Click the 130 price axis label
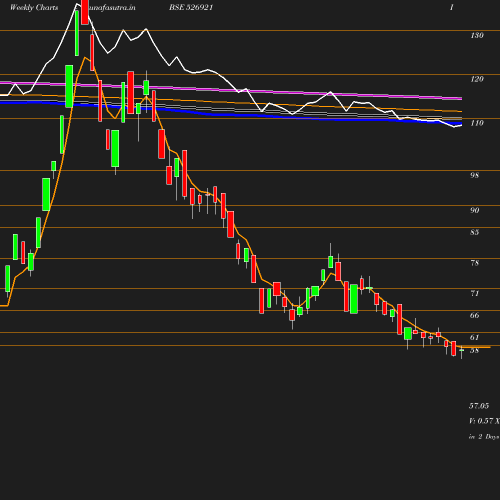Screen dimensions: 500x500 (x=477, y=35)
